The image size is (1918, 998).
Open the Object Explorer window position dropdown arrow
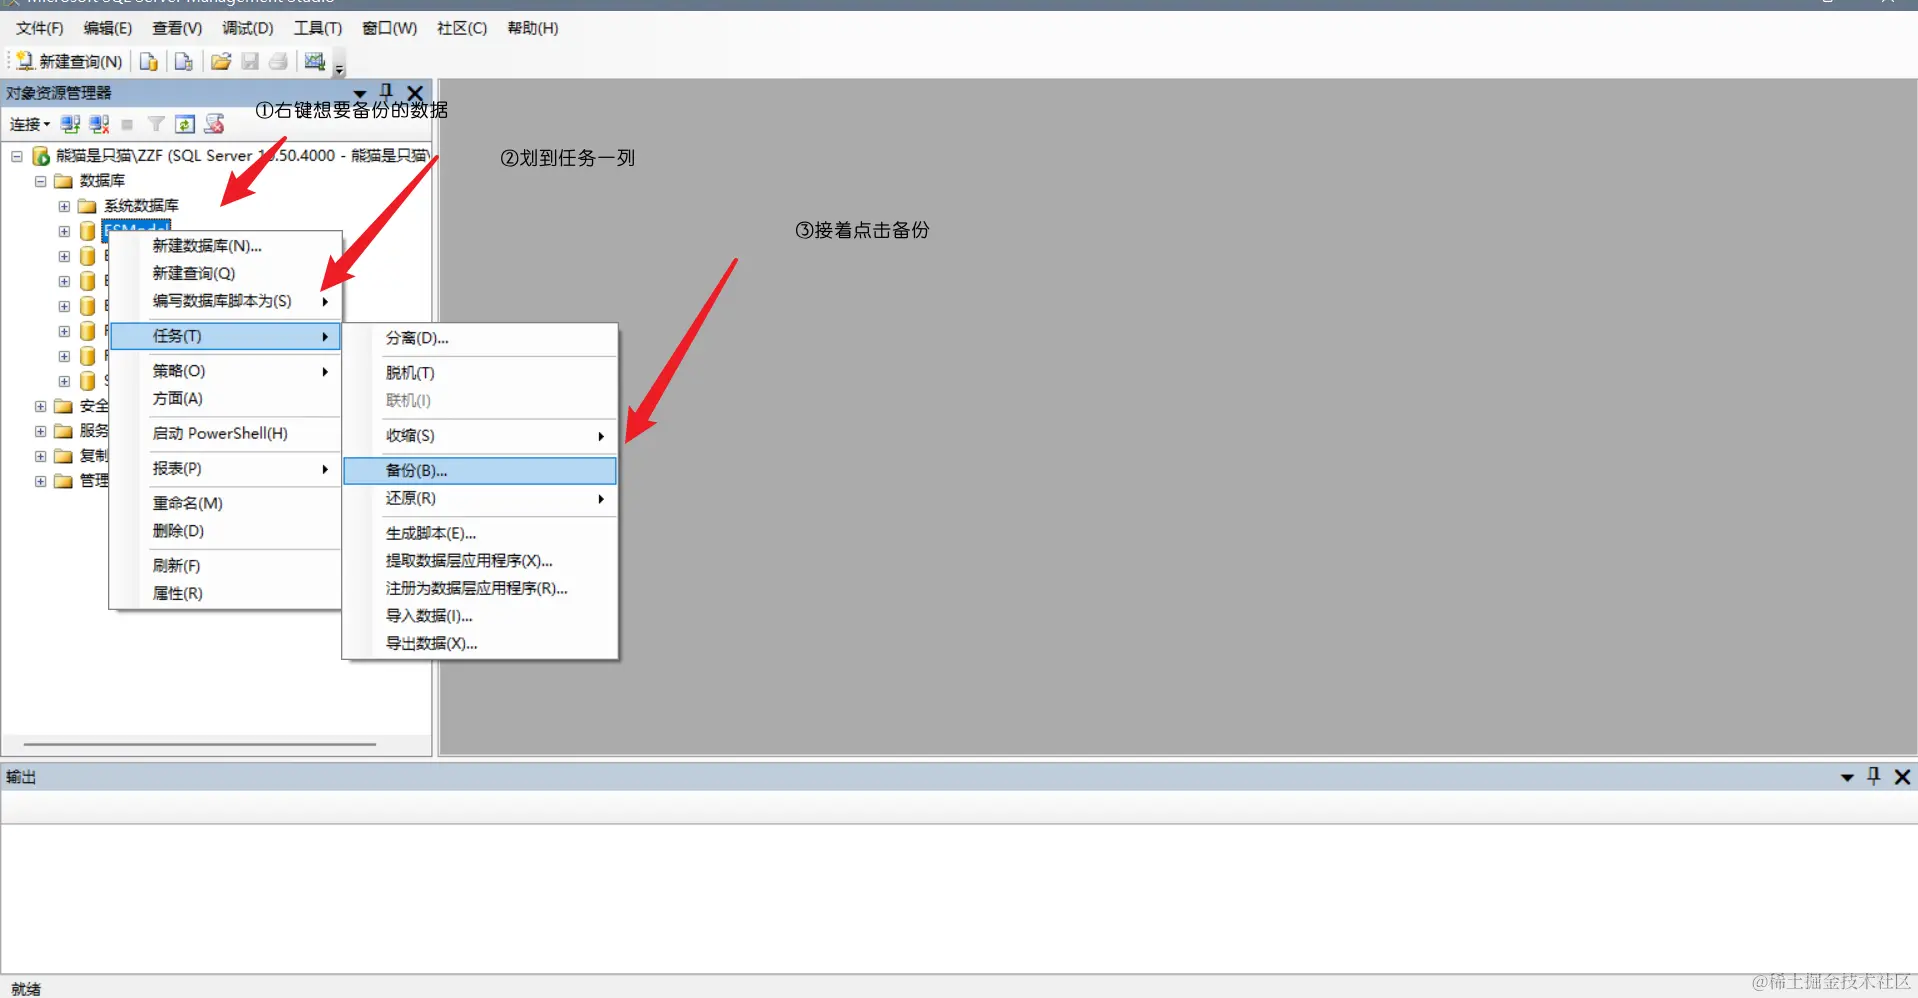[360, 94]
